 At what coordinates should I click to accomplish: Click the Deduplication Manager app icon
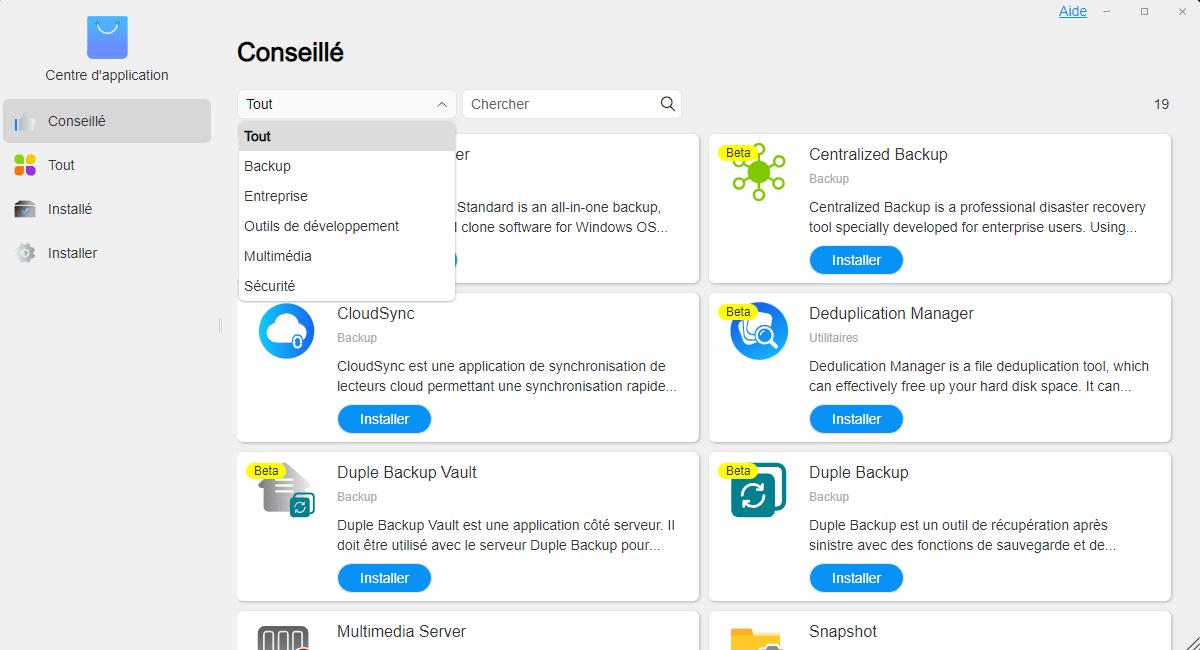pos(759,331)
